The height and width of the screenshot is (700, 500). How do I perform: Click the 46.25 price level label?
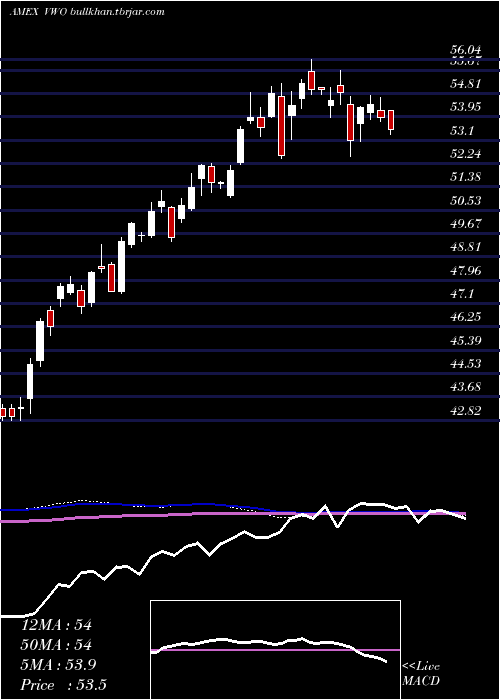(466, 317)
